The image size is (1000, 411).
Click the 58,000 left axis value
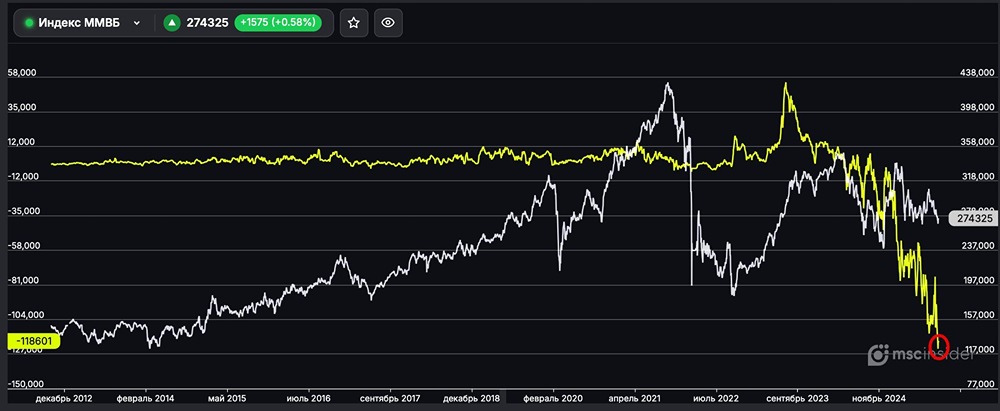click(22, 73)
